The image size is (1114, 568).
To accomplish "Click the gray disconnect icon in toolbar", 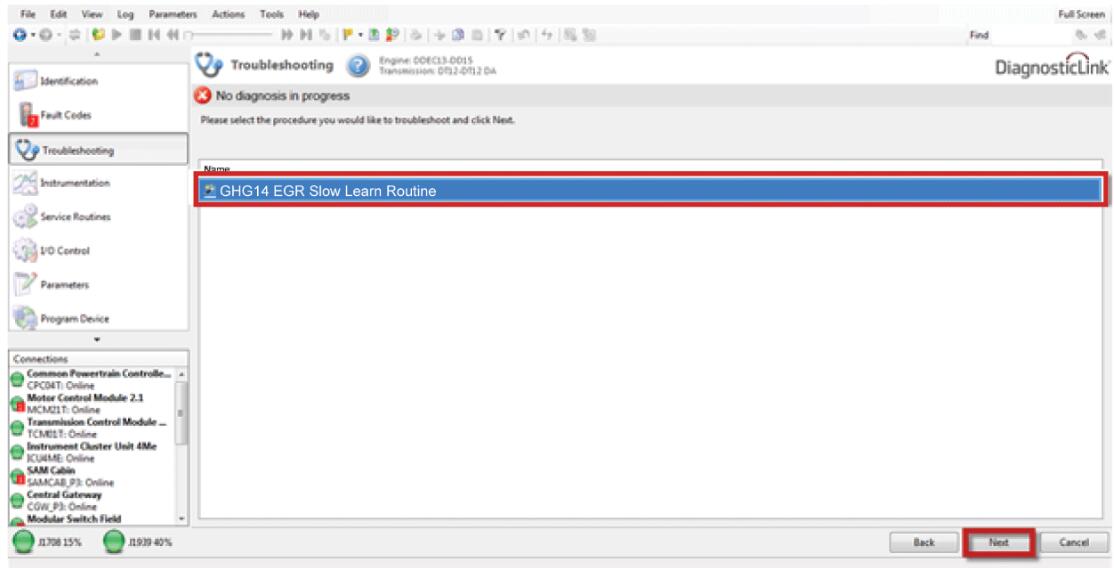I will click(45, 35).
